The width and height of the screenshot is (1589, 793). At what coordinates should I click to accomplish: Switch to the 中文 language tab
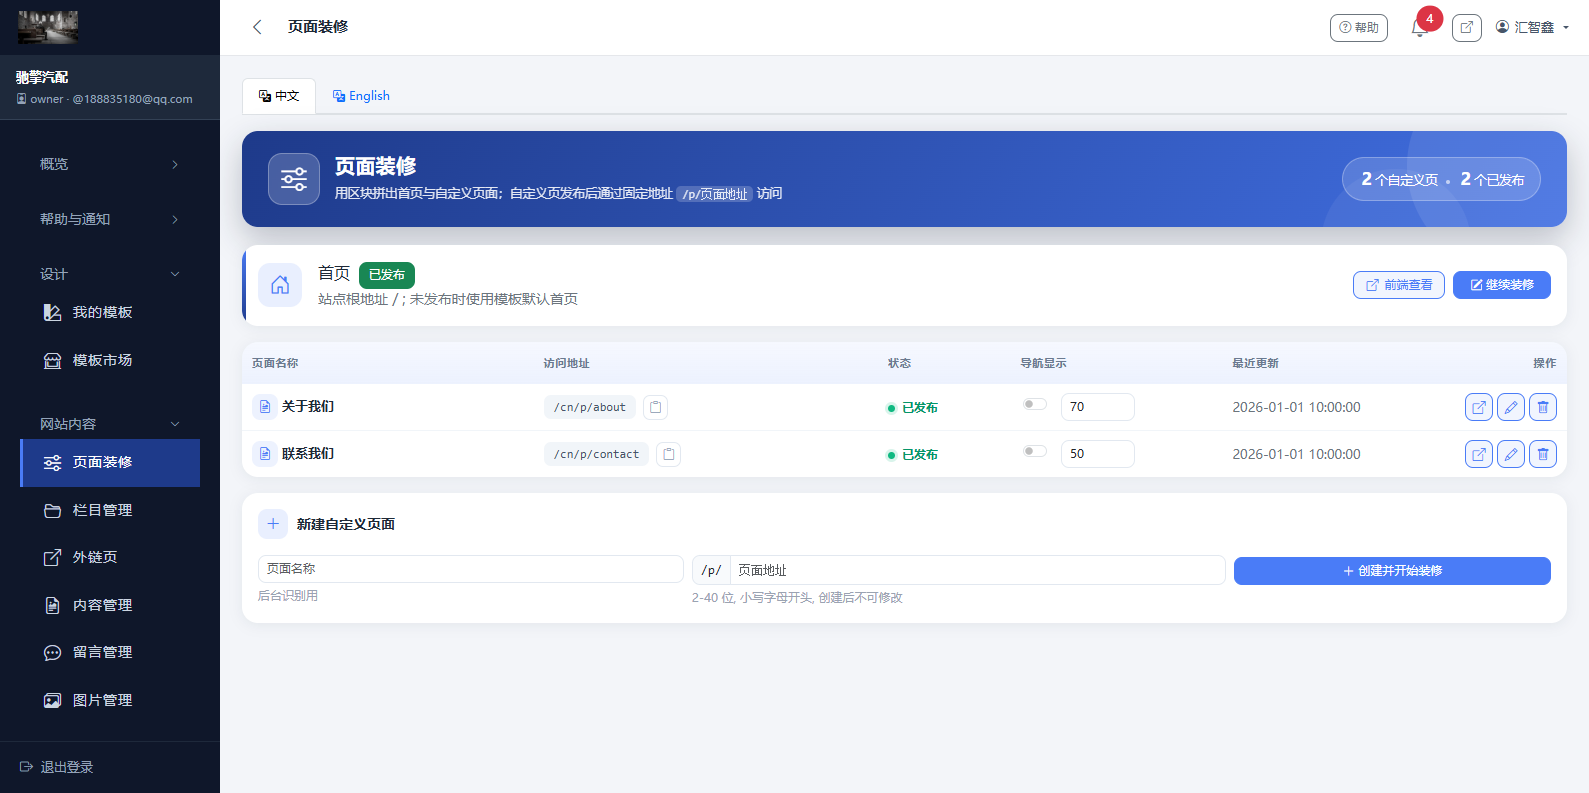[x=279, y=96]
